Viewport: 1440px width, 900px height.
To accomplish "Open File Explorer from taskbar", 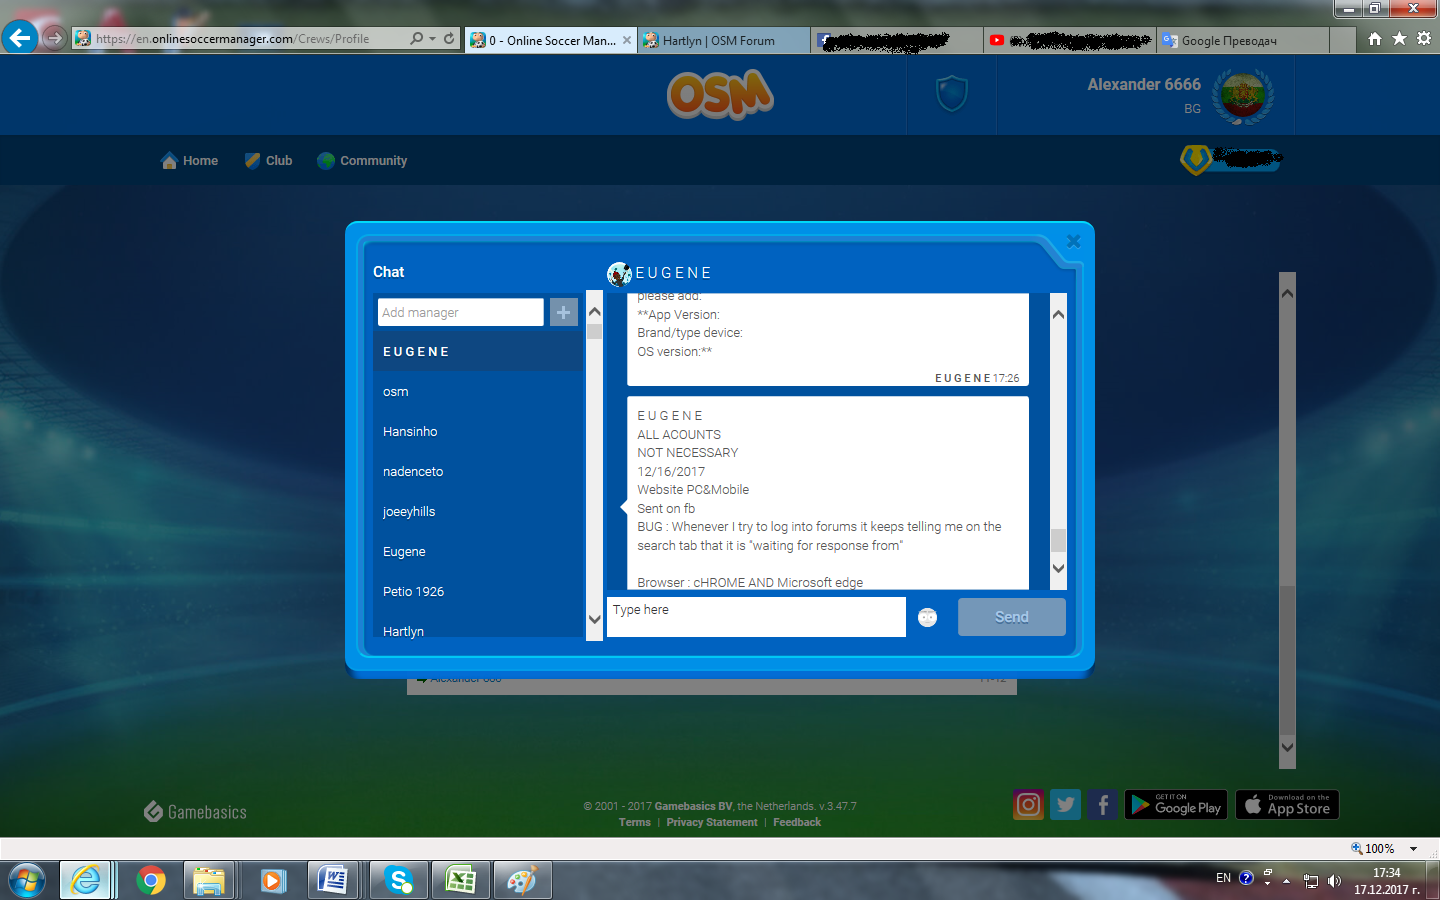I will coord(209,880).
